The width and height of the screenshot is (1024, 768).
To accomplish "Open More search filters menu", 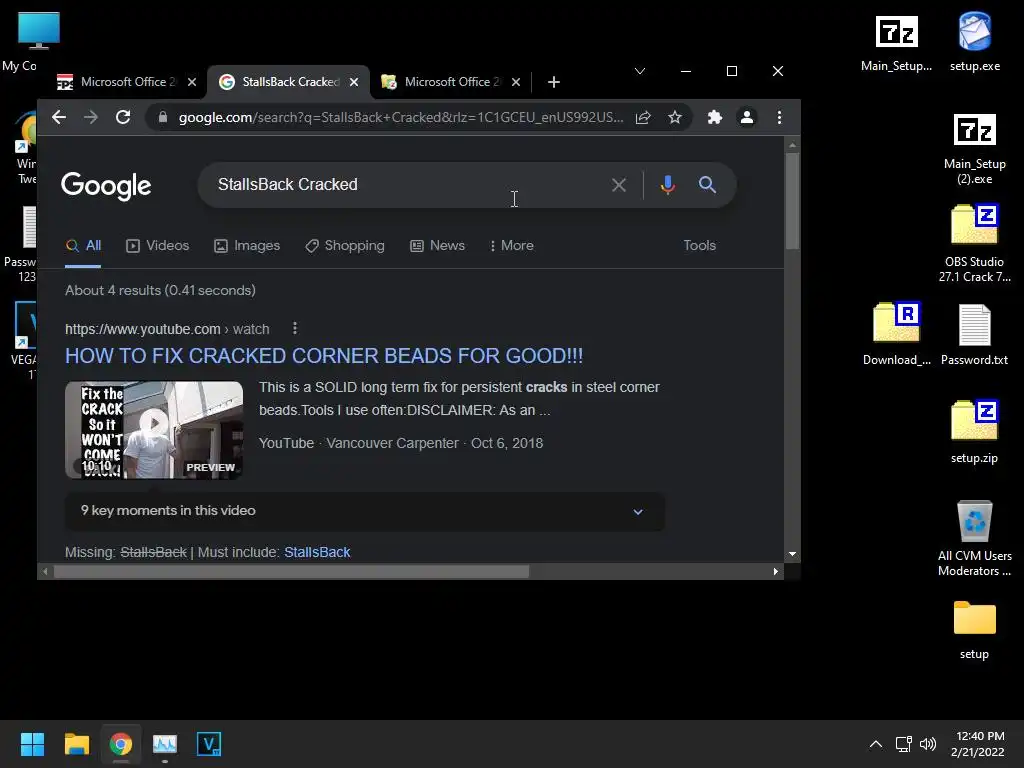I will click(511, 246).
